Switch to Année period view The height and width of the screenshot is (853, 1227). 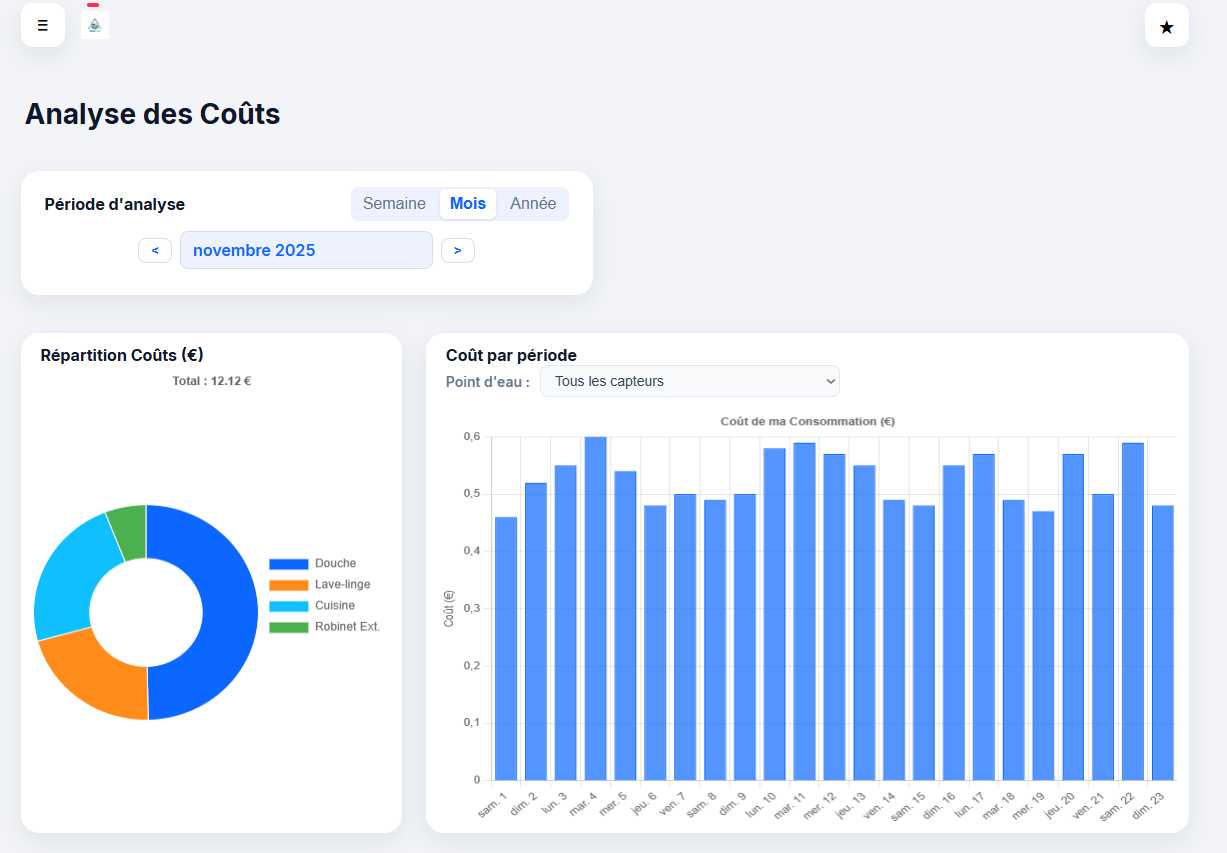click(533, 204)
